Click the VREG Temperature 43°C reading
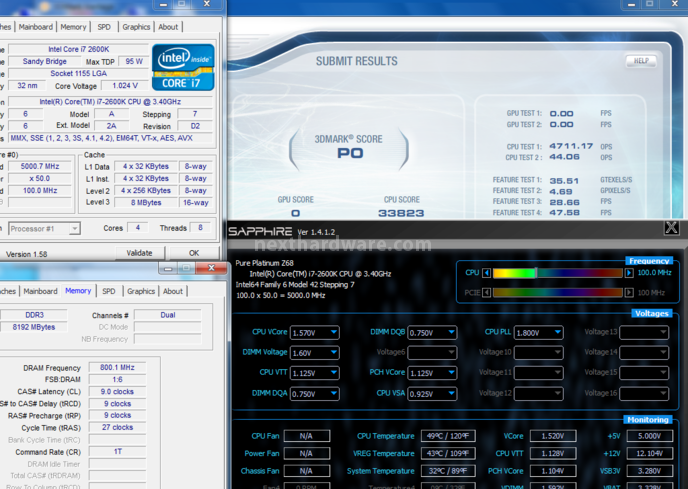Viewport: 688px width, 489px height. point(448,453)
